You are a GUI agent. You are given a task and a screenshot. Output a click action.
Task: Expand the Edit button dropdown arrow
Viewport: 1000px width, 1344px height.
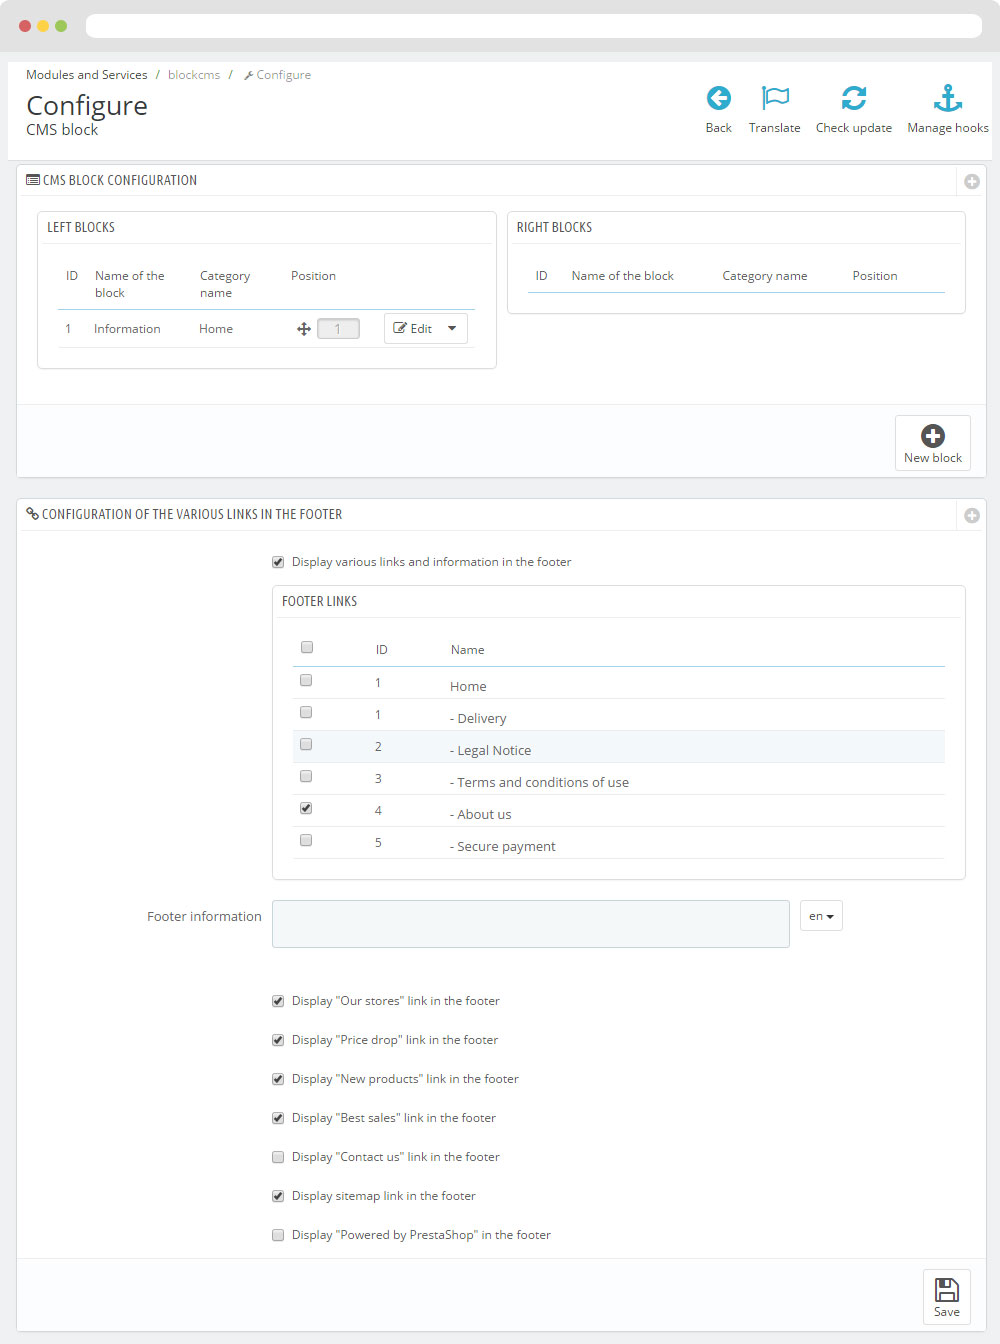pos(452,329)
